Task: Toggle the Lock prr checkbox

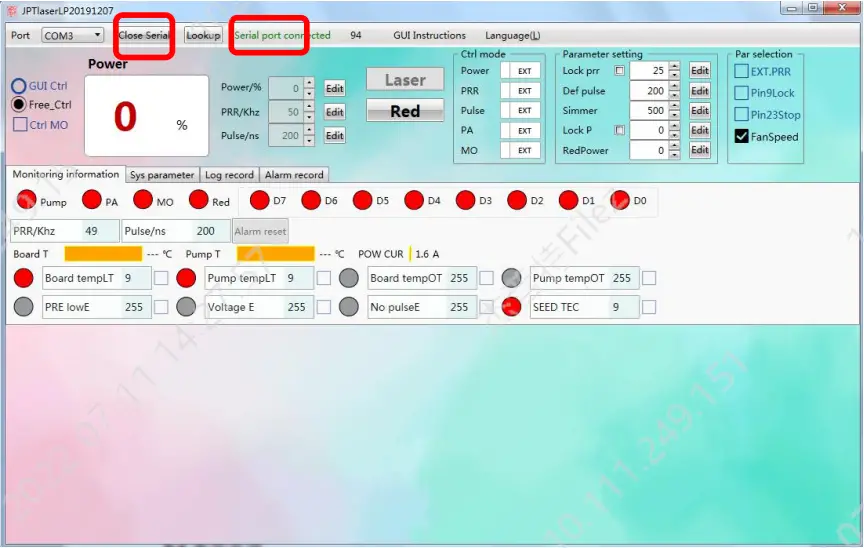Action: pos(620,70)
